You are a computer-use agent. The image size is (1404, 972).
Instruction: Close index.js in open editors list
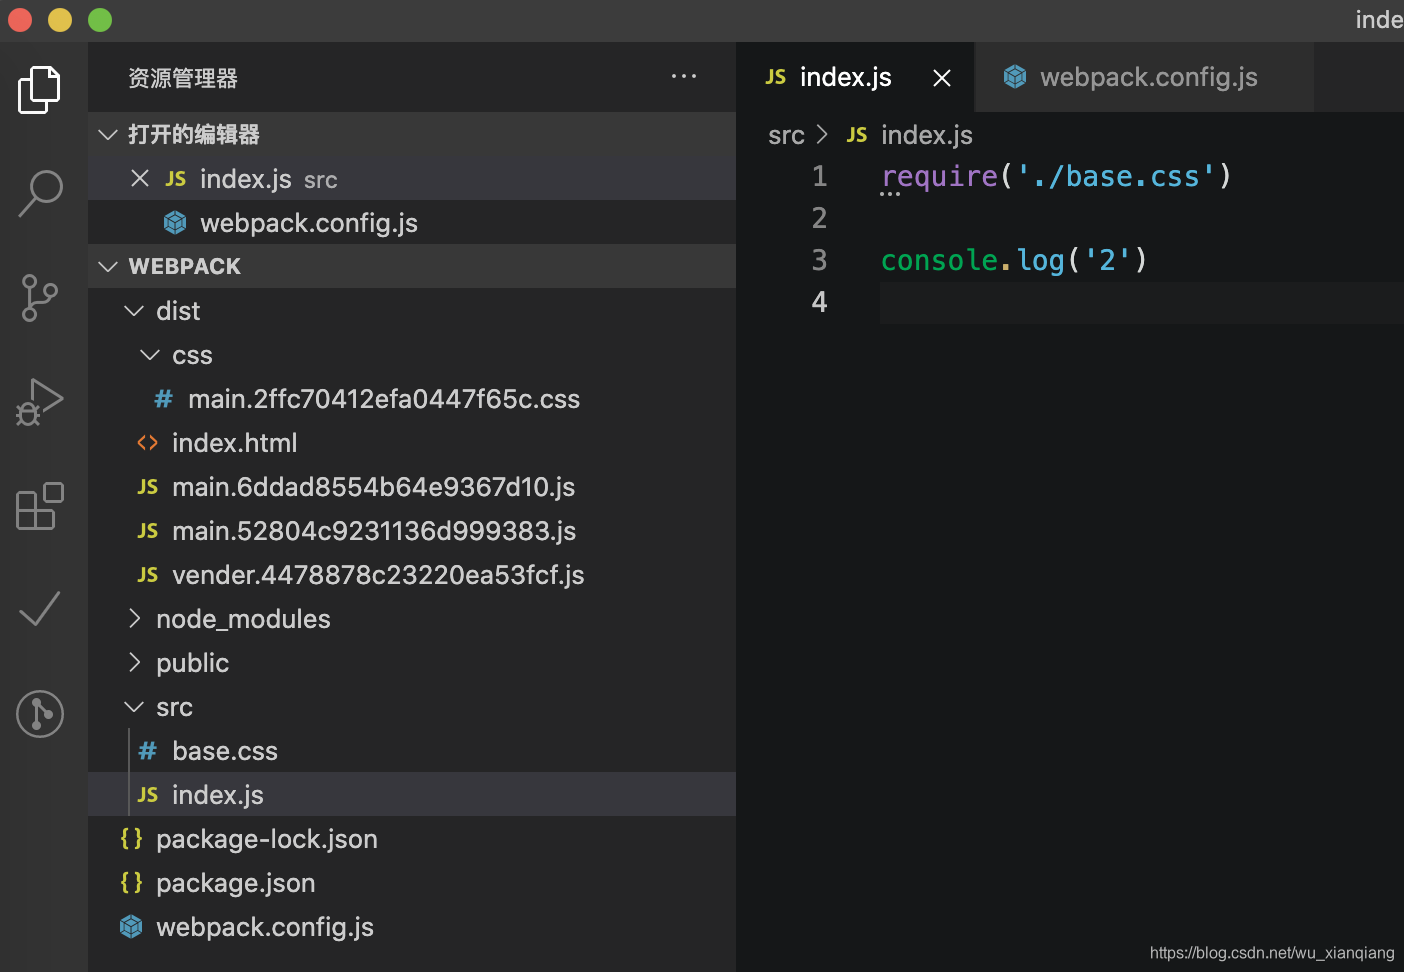pyautogui.click(x=140, y=179)
